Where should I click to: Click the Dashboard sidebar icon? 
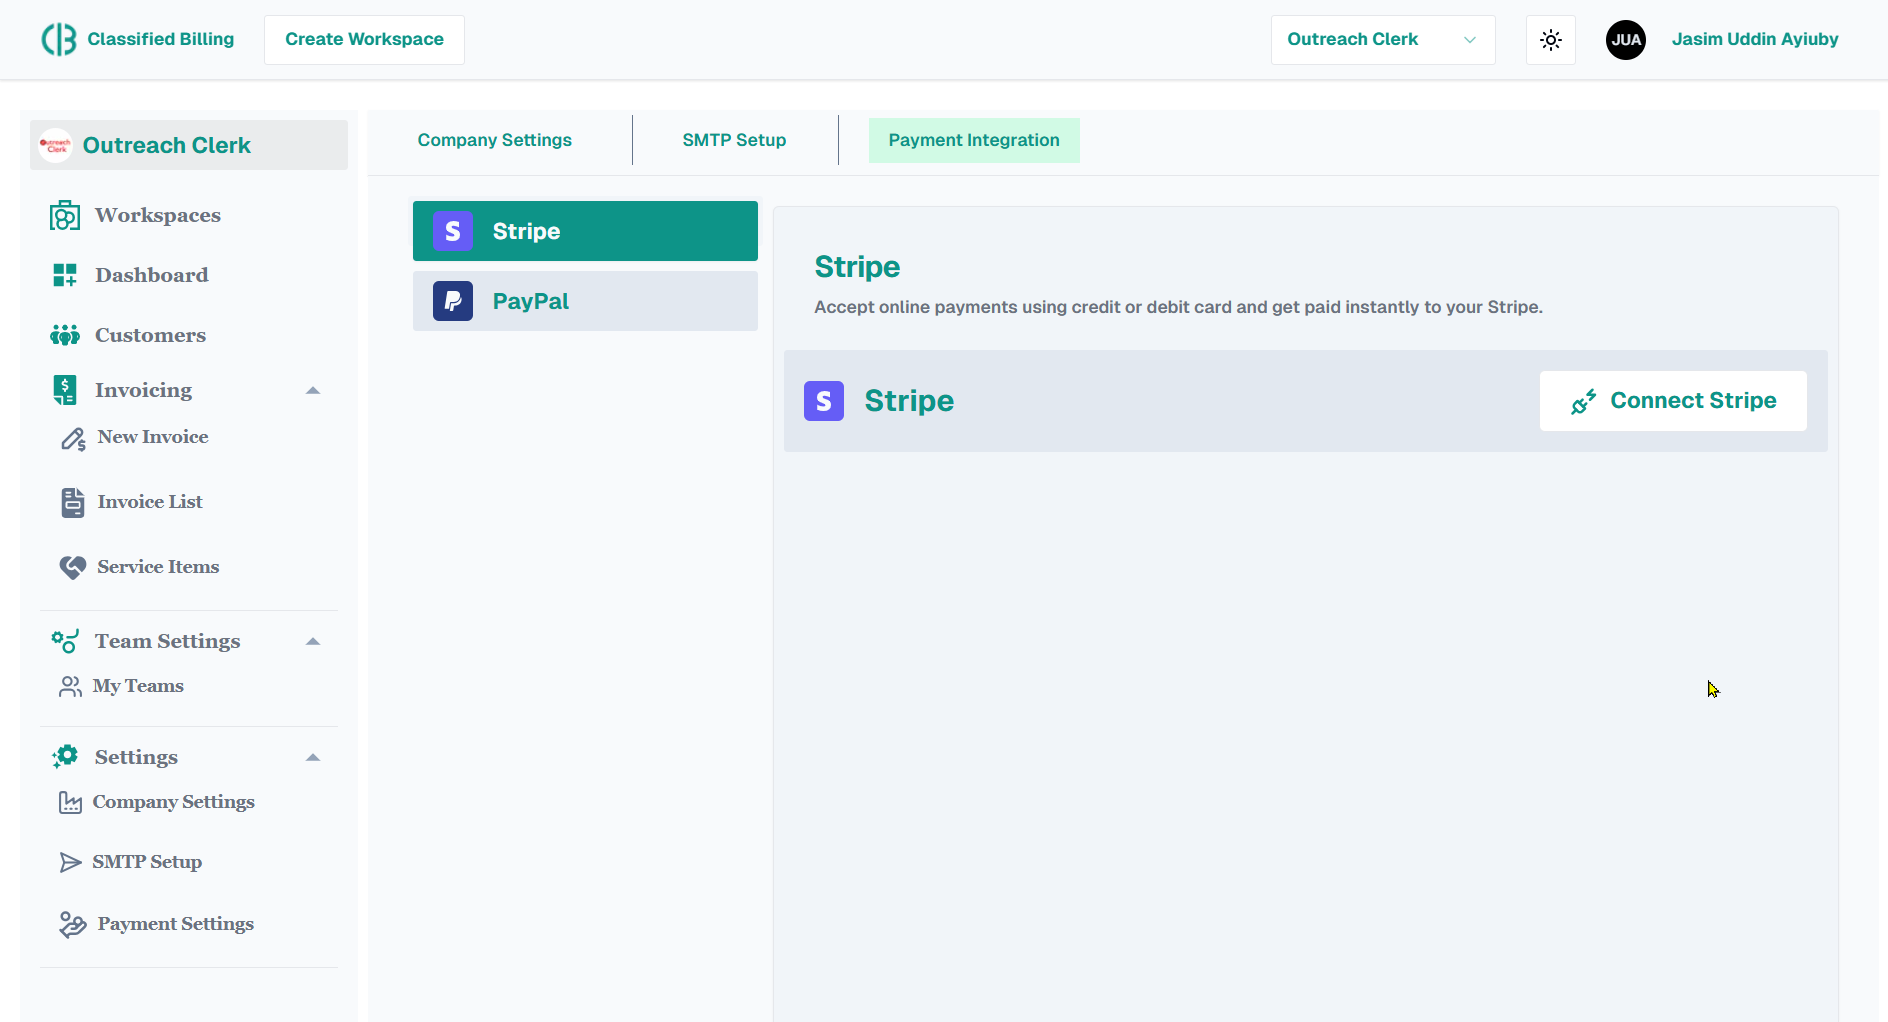click(65, 275)
